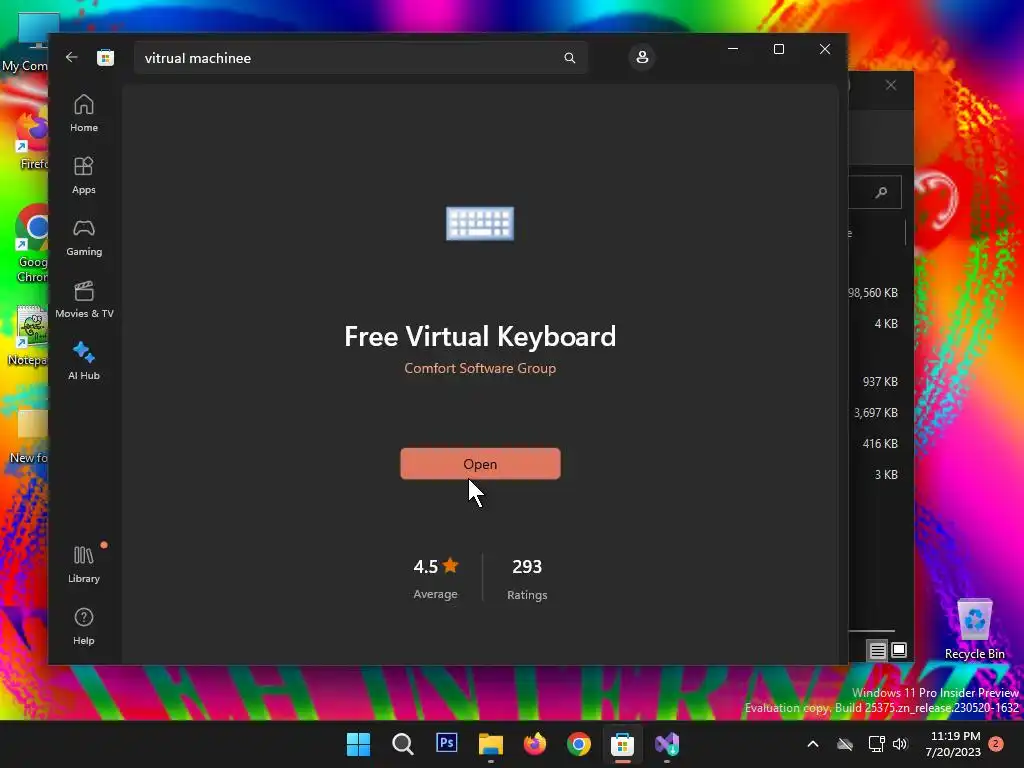Click the Free Virtual Keyboard app icon

click(480, 223)
